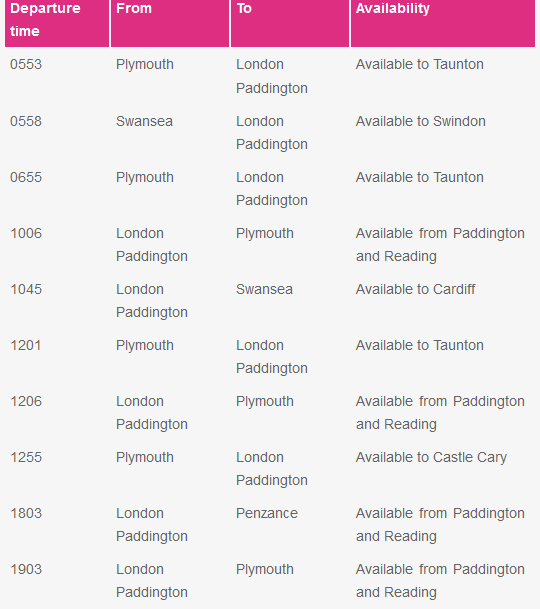The height and width of the screenshot is (609, 540).
Task: Click Available to Castle Cary text
Action: tap(431, 458)
